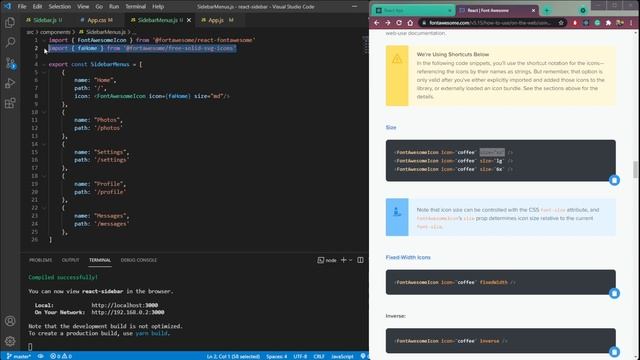
Task: Close the SidebarMenus.js editor tab
Action: coord(189,20)
